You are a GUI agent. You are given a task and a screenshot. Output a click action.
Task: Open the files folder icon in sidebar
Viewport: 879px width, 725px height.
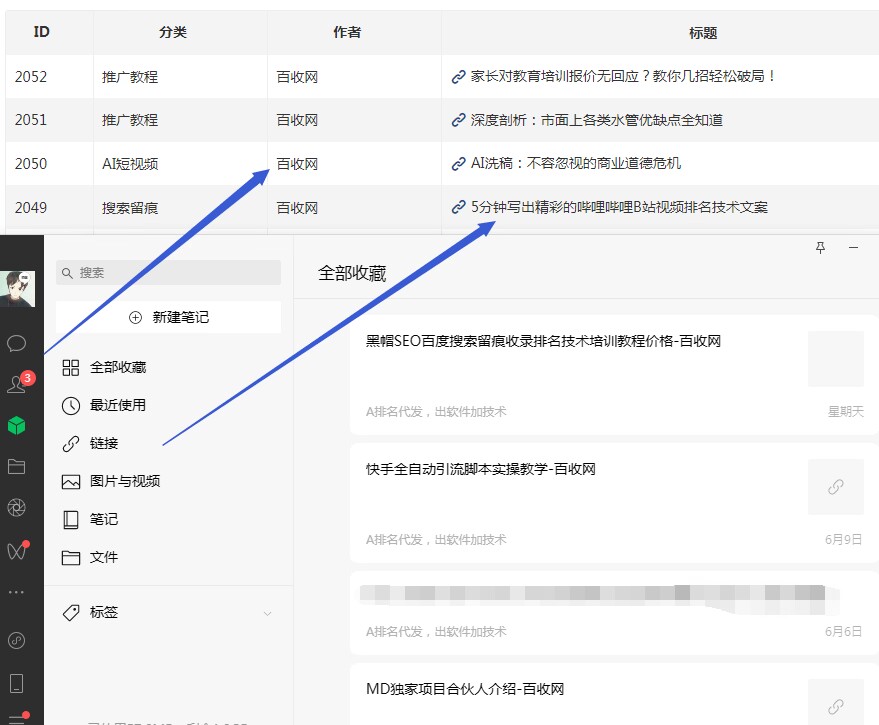tap(16, 467)
